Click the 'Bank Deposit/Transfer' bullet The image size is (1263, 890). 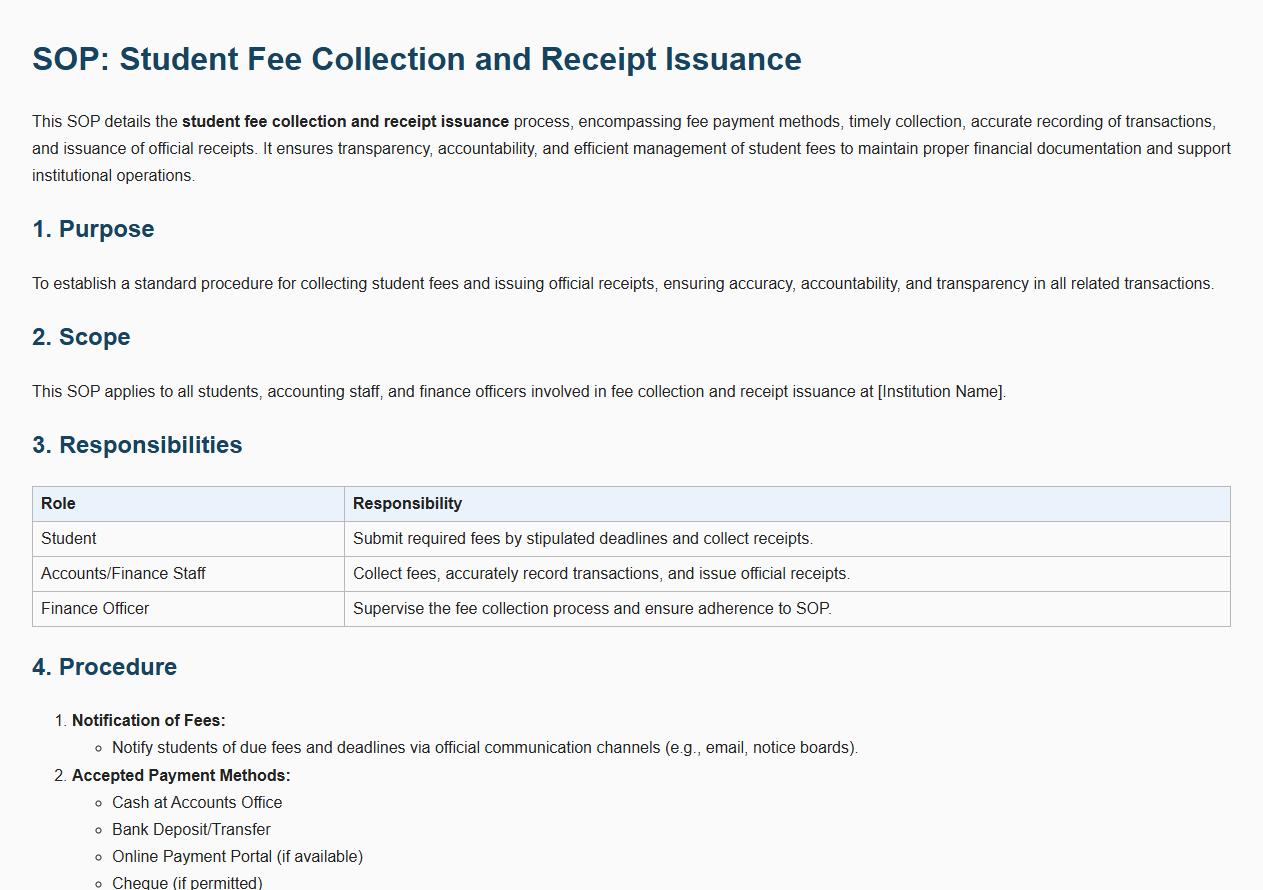click(x=191, y=830)
